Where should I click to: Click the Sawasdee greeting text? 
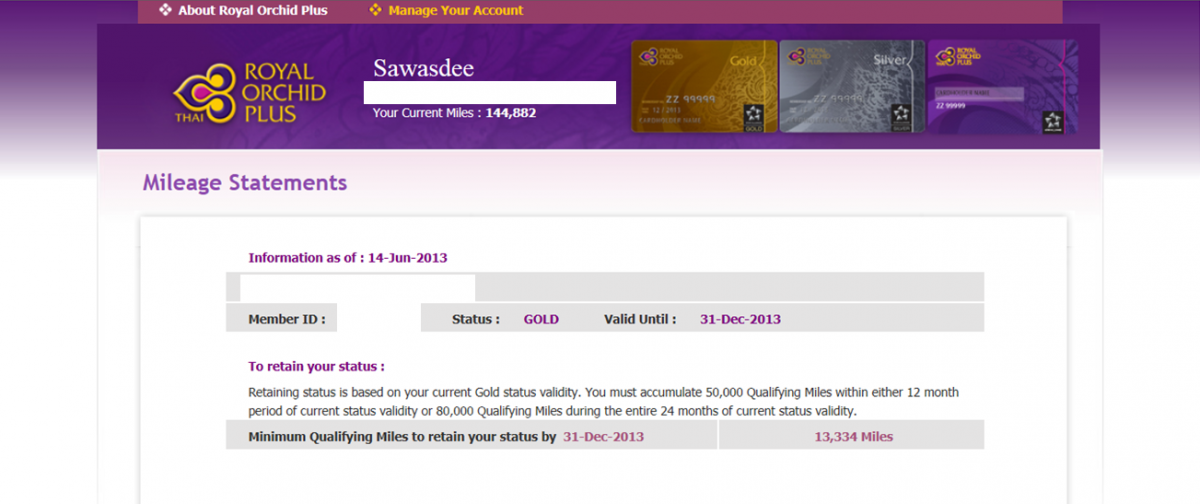424,69
